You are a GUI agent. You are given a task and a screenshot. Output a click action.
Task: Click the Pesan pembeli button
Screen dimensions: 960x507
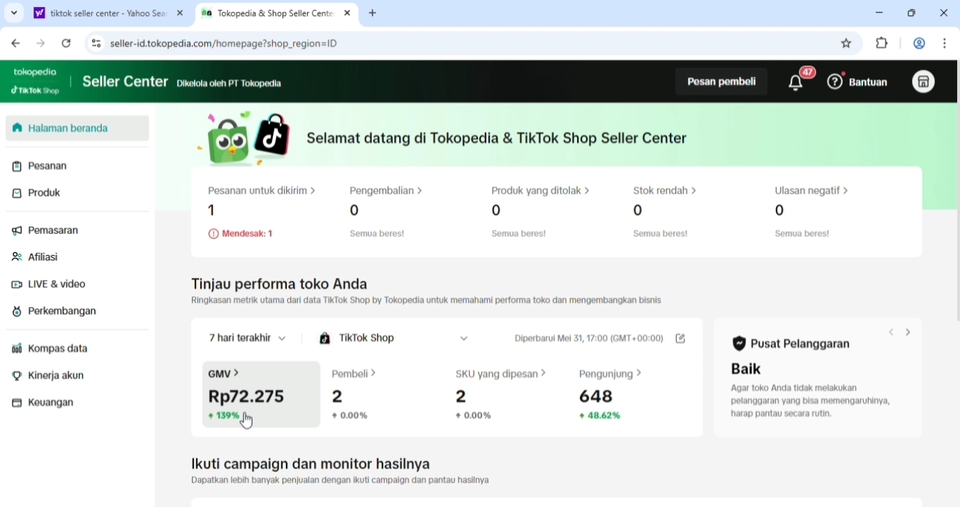point(721,81)
